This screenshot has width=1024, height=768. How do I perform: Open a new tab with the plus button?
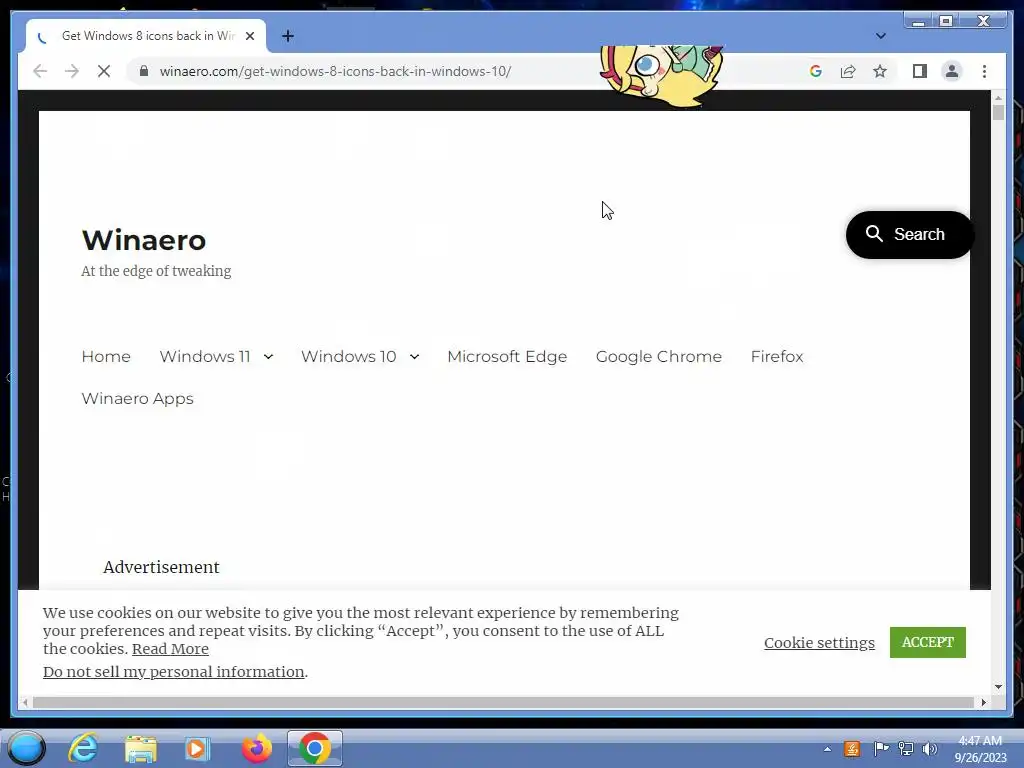288,36
